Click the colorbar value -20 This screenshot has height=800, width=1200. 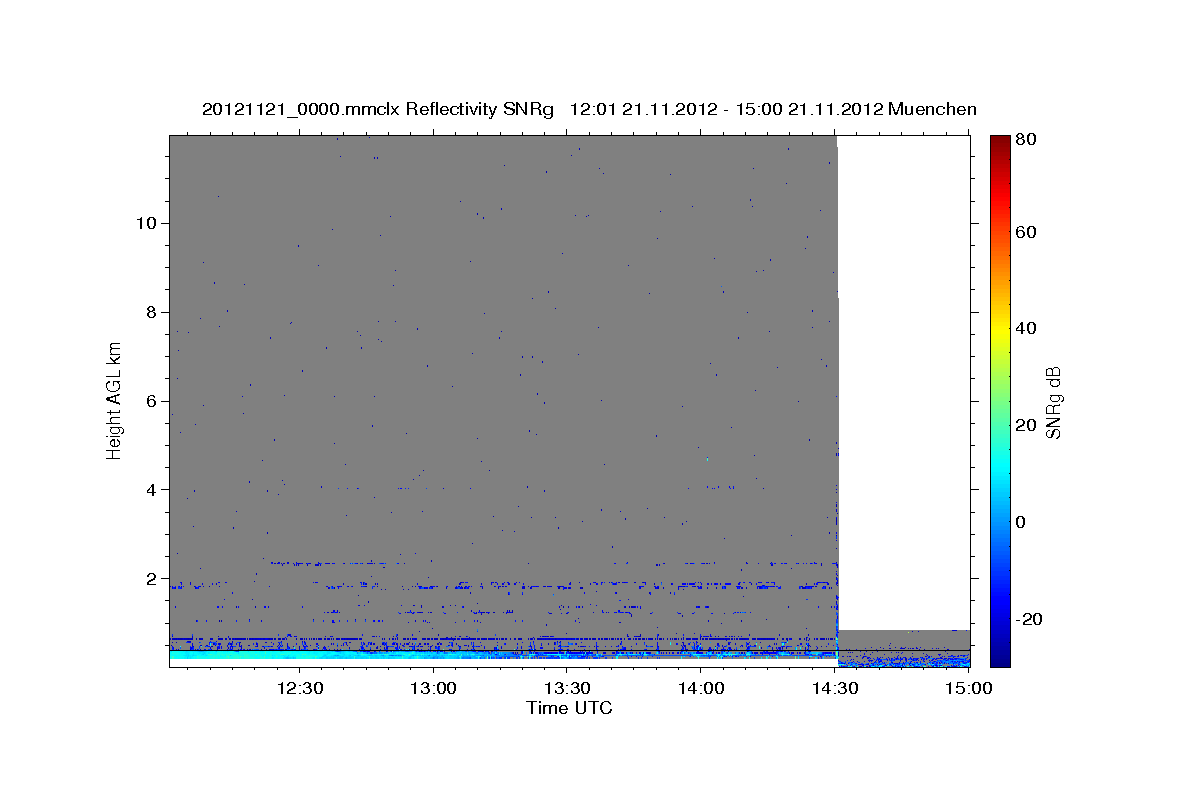[1028, 619]
